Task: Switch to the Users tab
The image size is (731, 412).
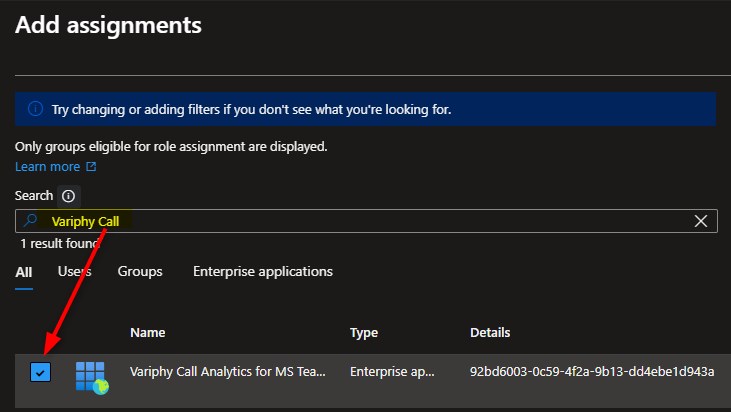Action: [x=75, y=271]
